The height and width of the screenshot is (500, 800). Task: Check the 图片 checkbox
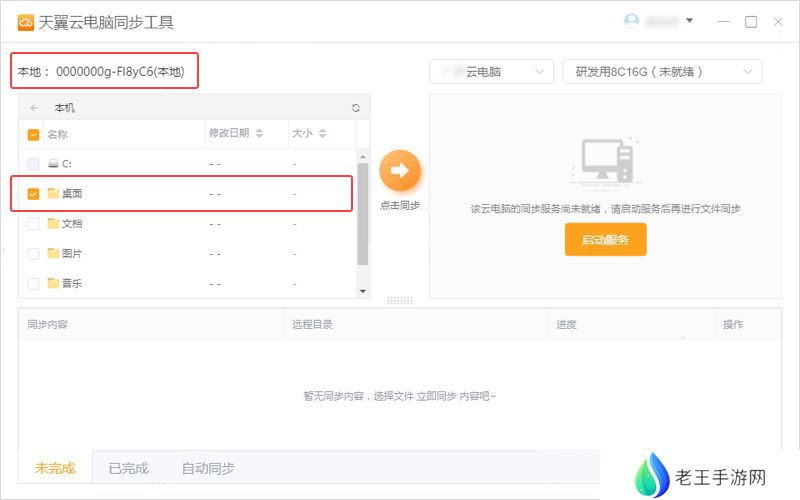(x=33, y=254)
